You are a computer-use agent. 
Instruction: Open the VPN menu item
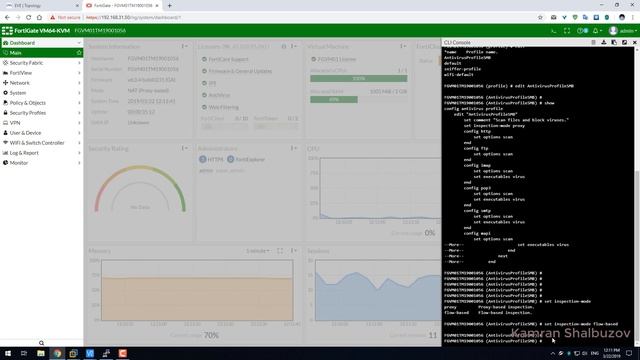tap(41, 123)
